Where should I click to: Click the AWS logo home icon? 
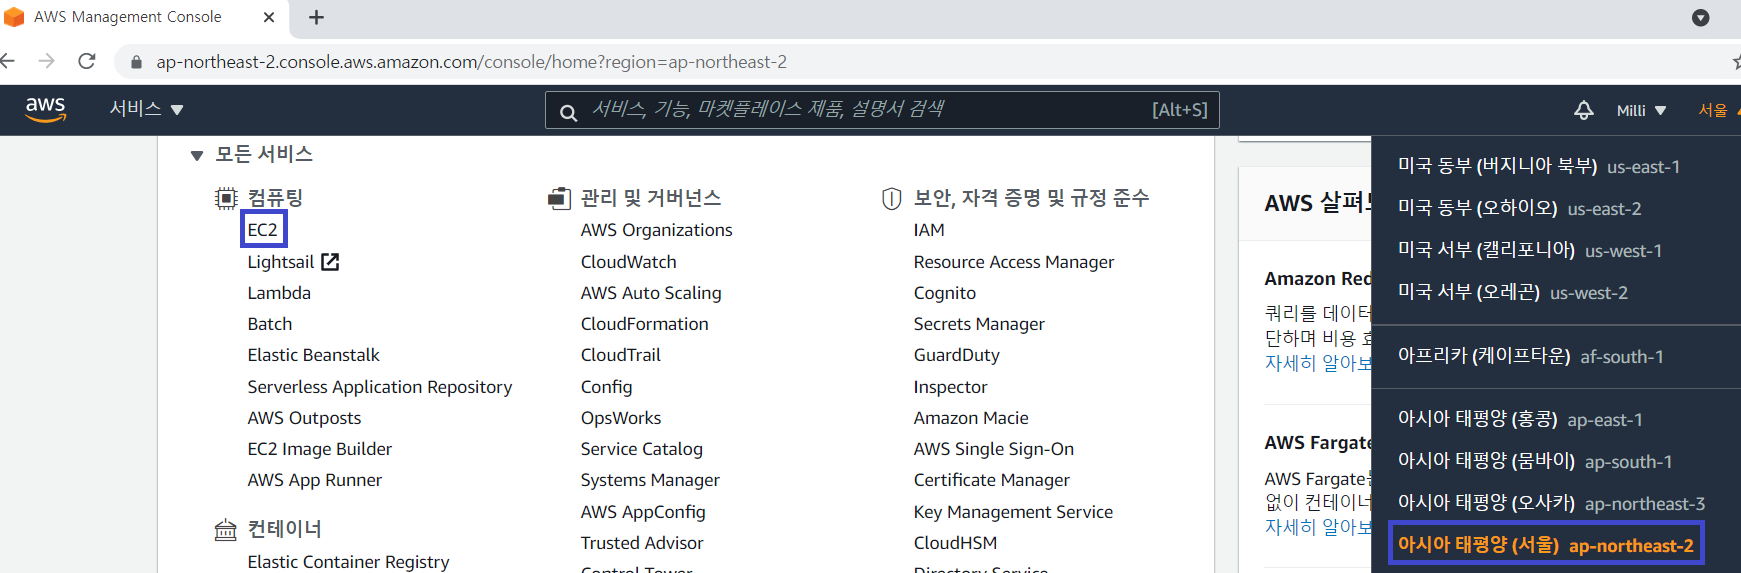[45, 109]
